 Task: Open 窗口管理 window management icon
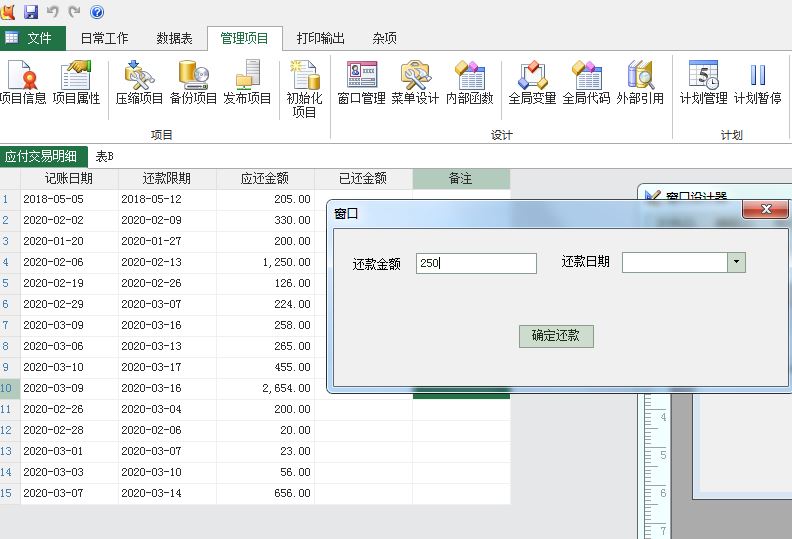362,82
